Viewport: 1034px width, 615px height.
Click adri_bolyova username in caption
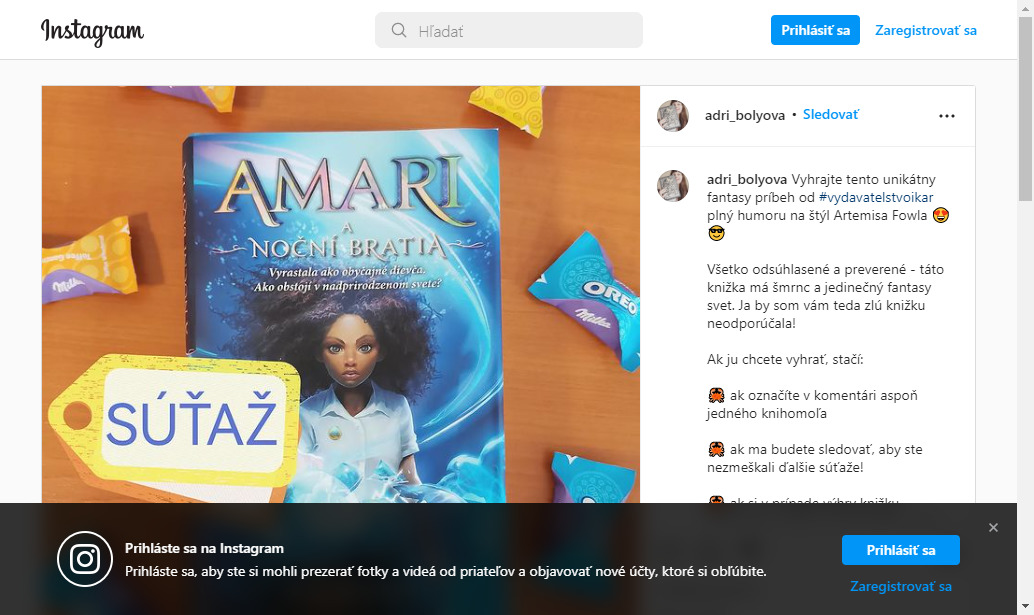[746, 179]
